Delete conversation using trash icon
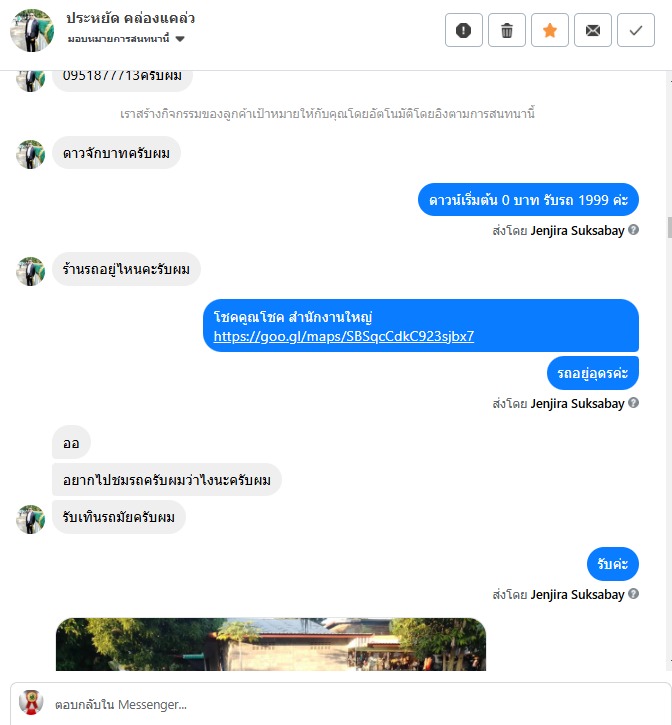 coord(507,31)
